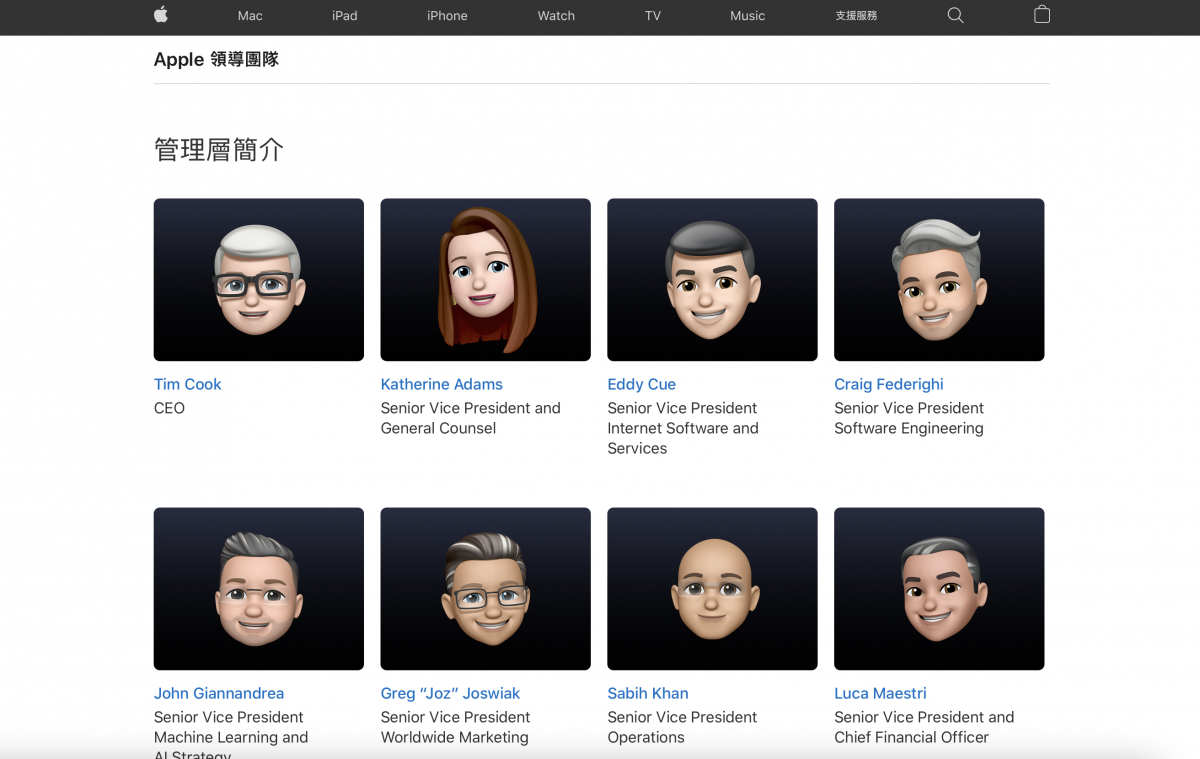Click Eddy Cue's Memoji portrait
Viewport: 1200px width, 759px height.
[x=712, y=279]
